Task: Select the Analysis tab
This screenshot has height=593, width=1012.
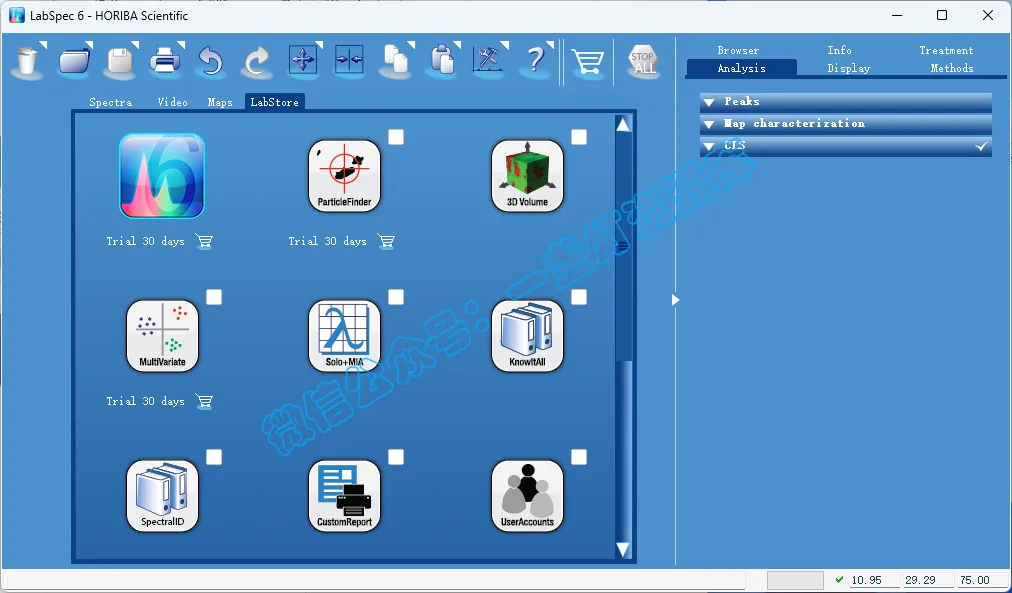Action: pos(742,68)
